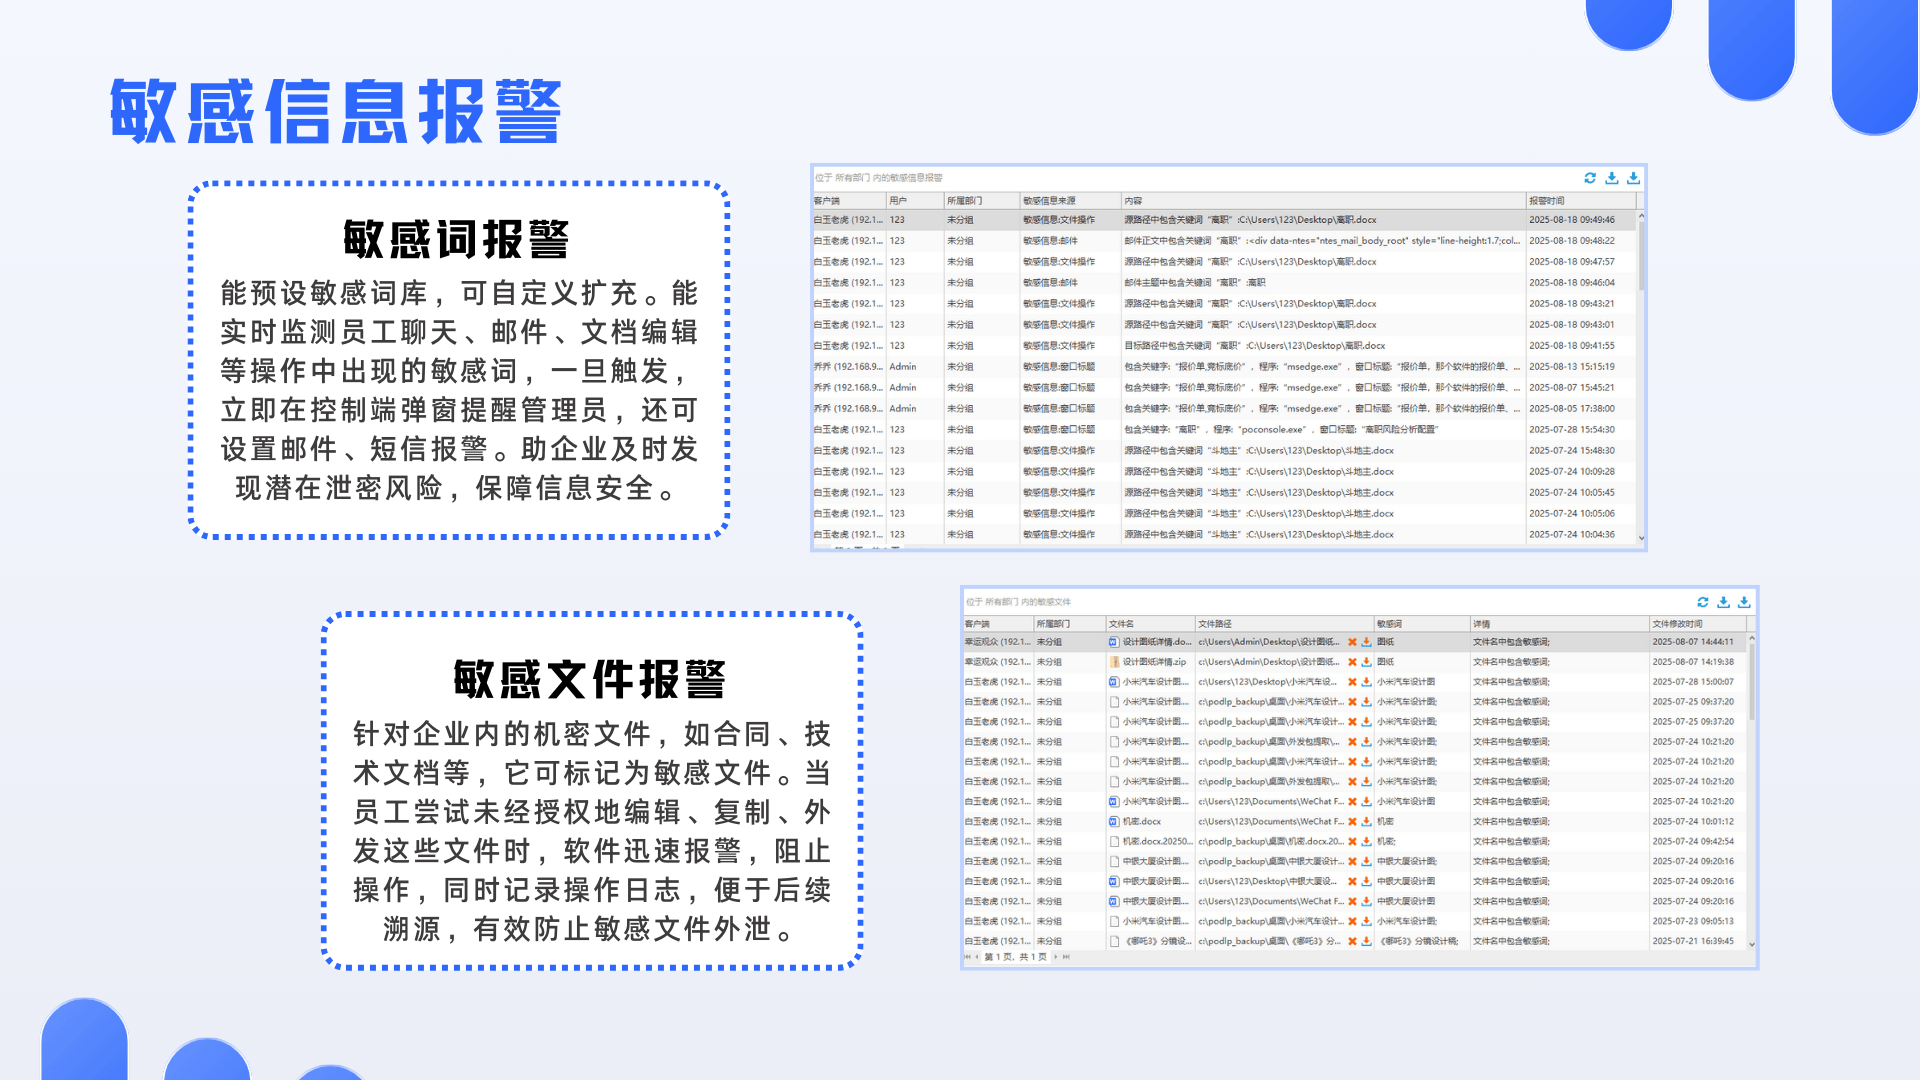Export the sensitive files list via download icon
The image size is (1920, 1080).
point(1723,602)
